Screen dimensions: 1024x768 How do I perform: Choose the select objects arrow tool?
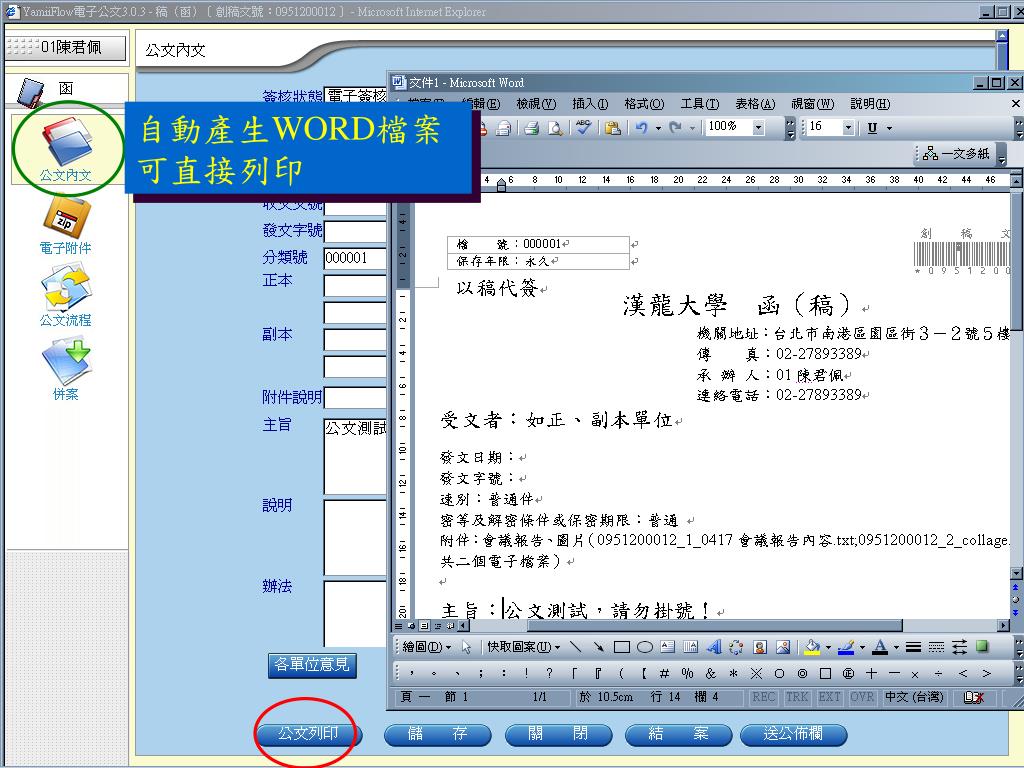[x=466, y=647]
